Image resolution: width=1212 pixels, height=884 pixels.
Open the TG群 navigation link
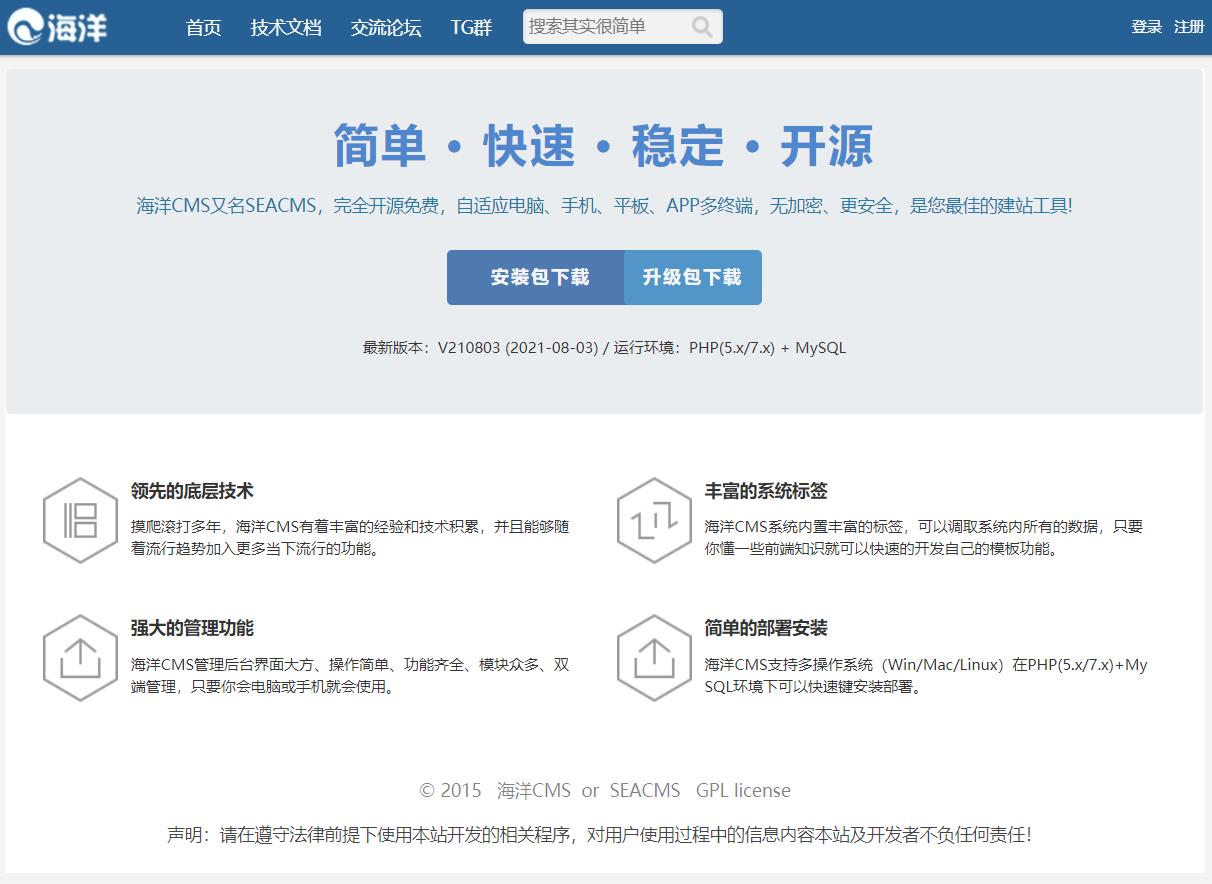[x=471, y=27]
